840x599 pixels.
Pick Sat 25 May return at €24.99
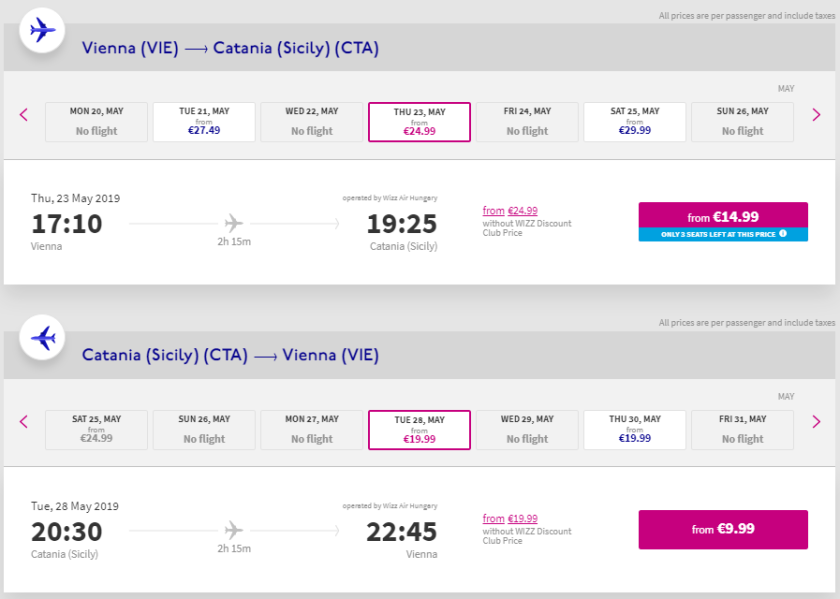point(96,429)
